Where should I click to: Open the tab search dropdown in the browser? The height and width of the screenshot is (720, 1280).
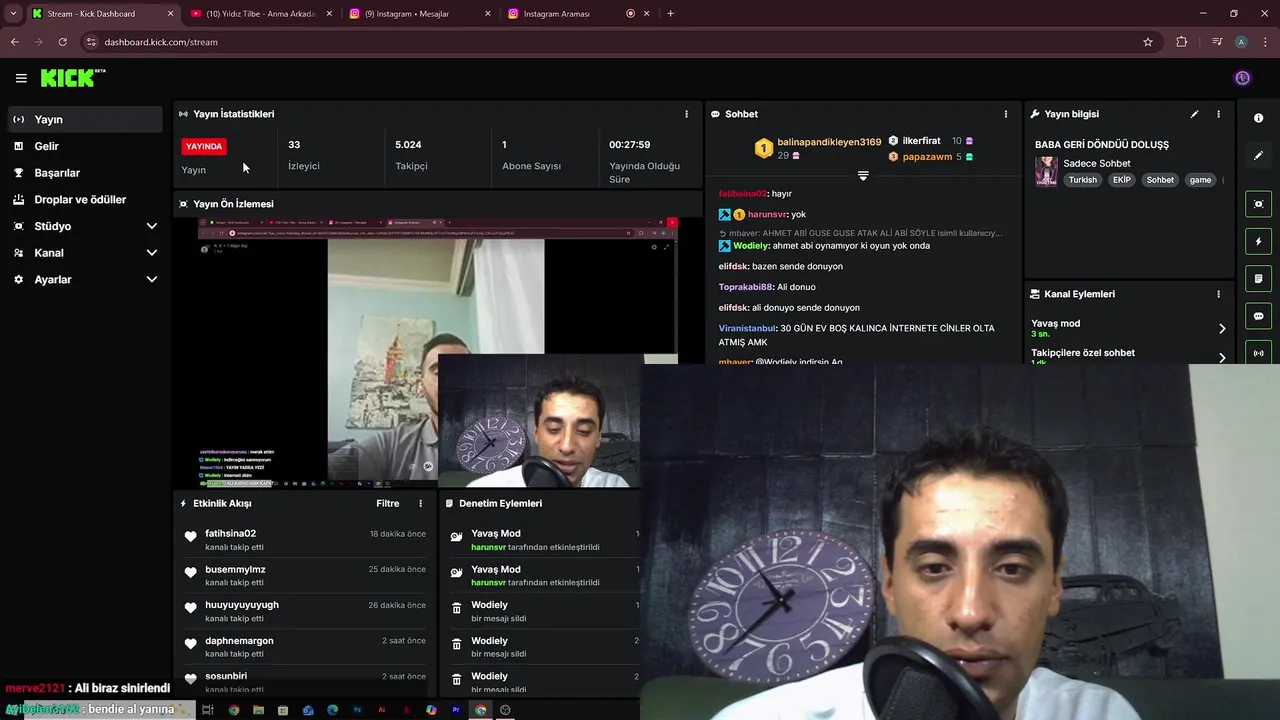13,14
